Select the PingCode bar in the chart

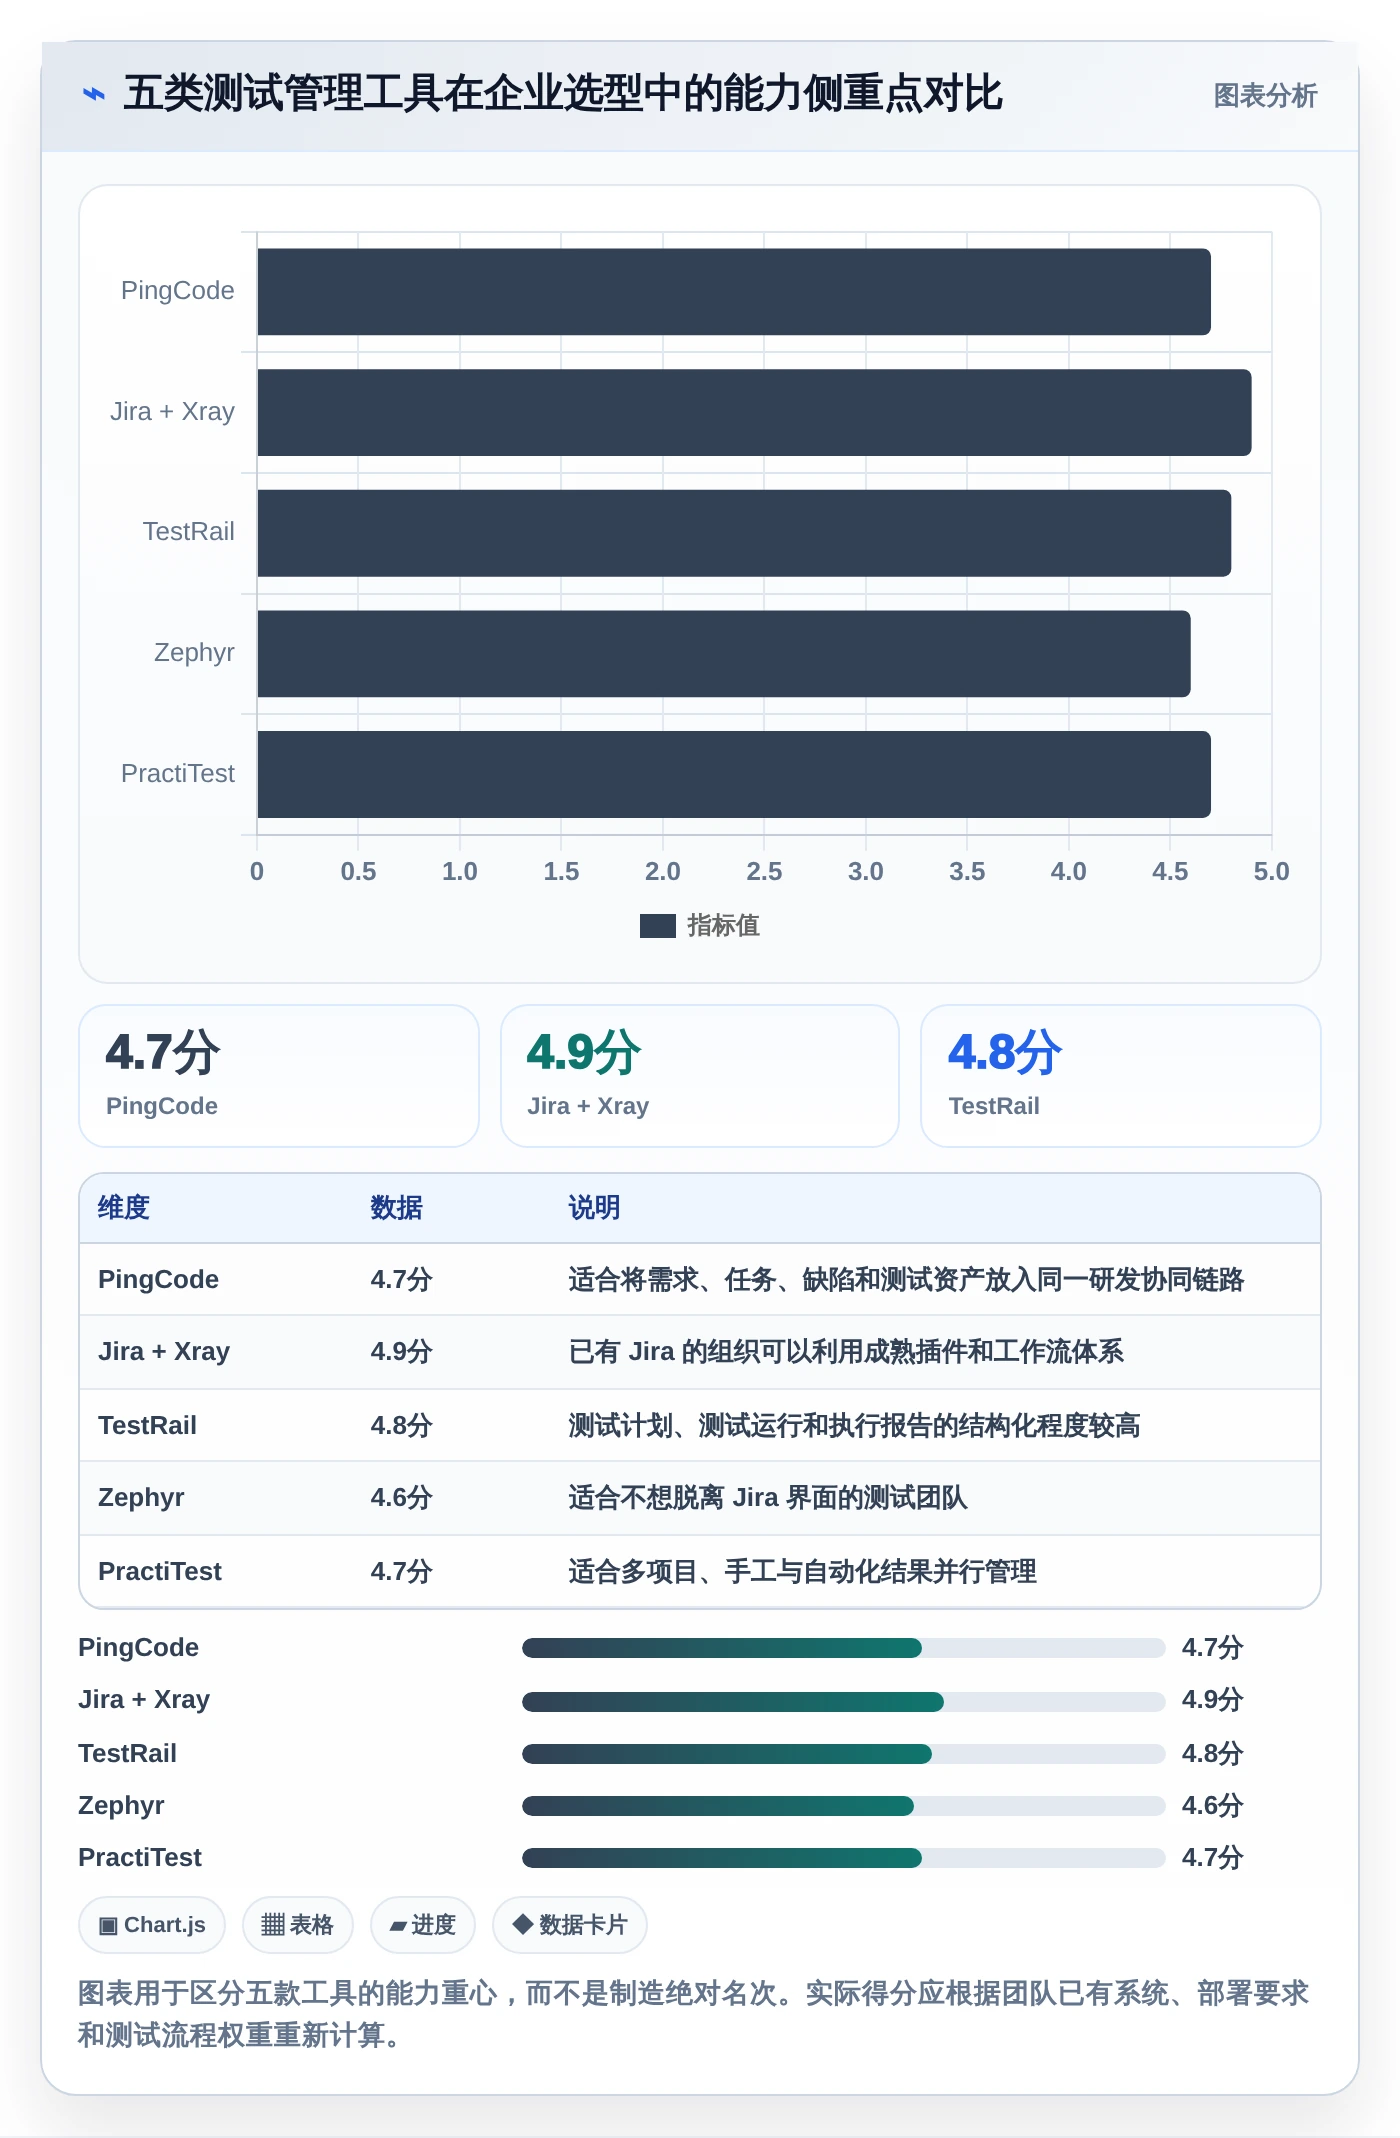pyautogui.click(x=734, y=292)
